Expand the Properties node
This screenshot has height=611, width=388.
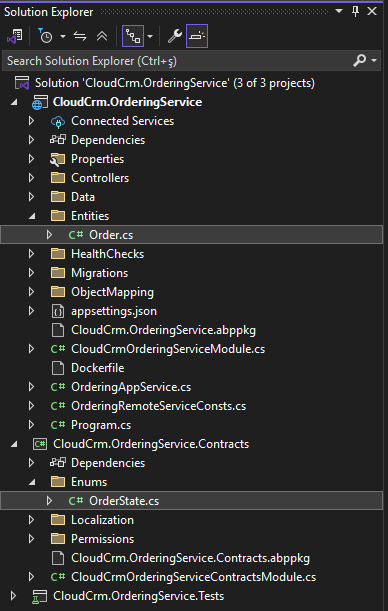[x=32, y=159]
